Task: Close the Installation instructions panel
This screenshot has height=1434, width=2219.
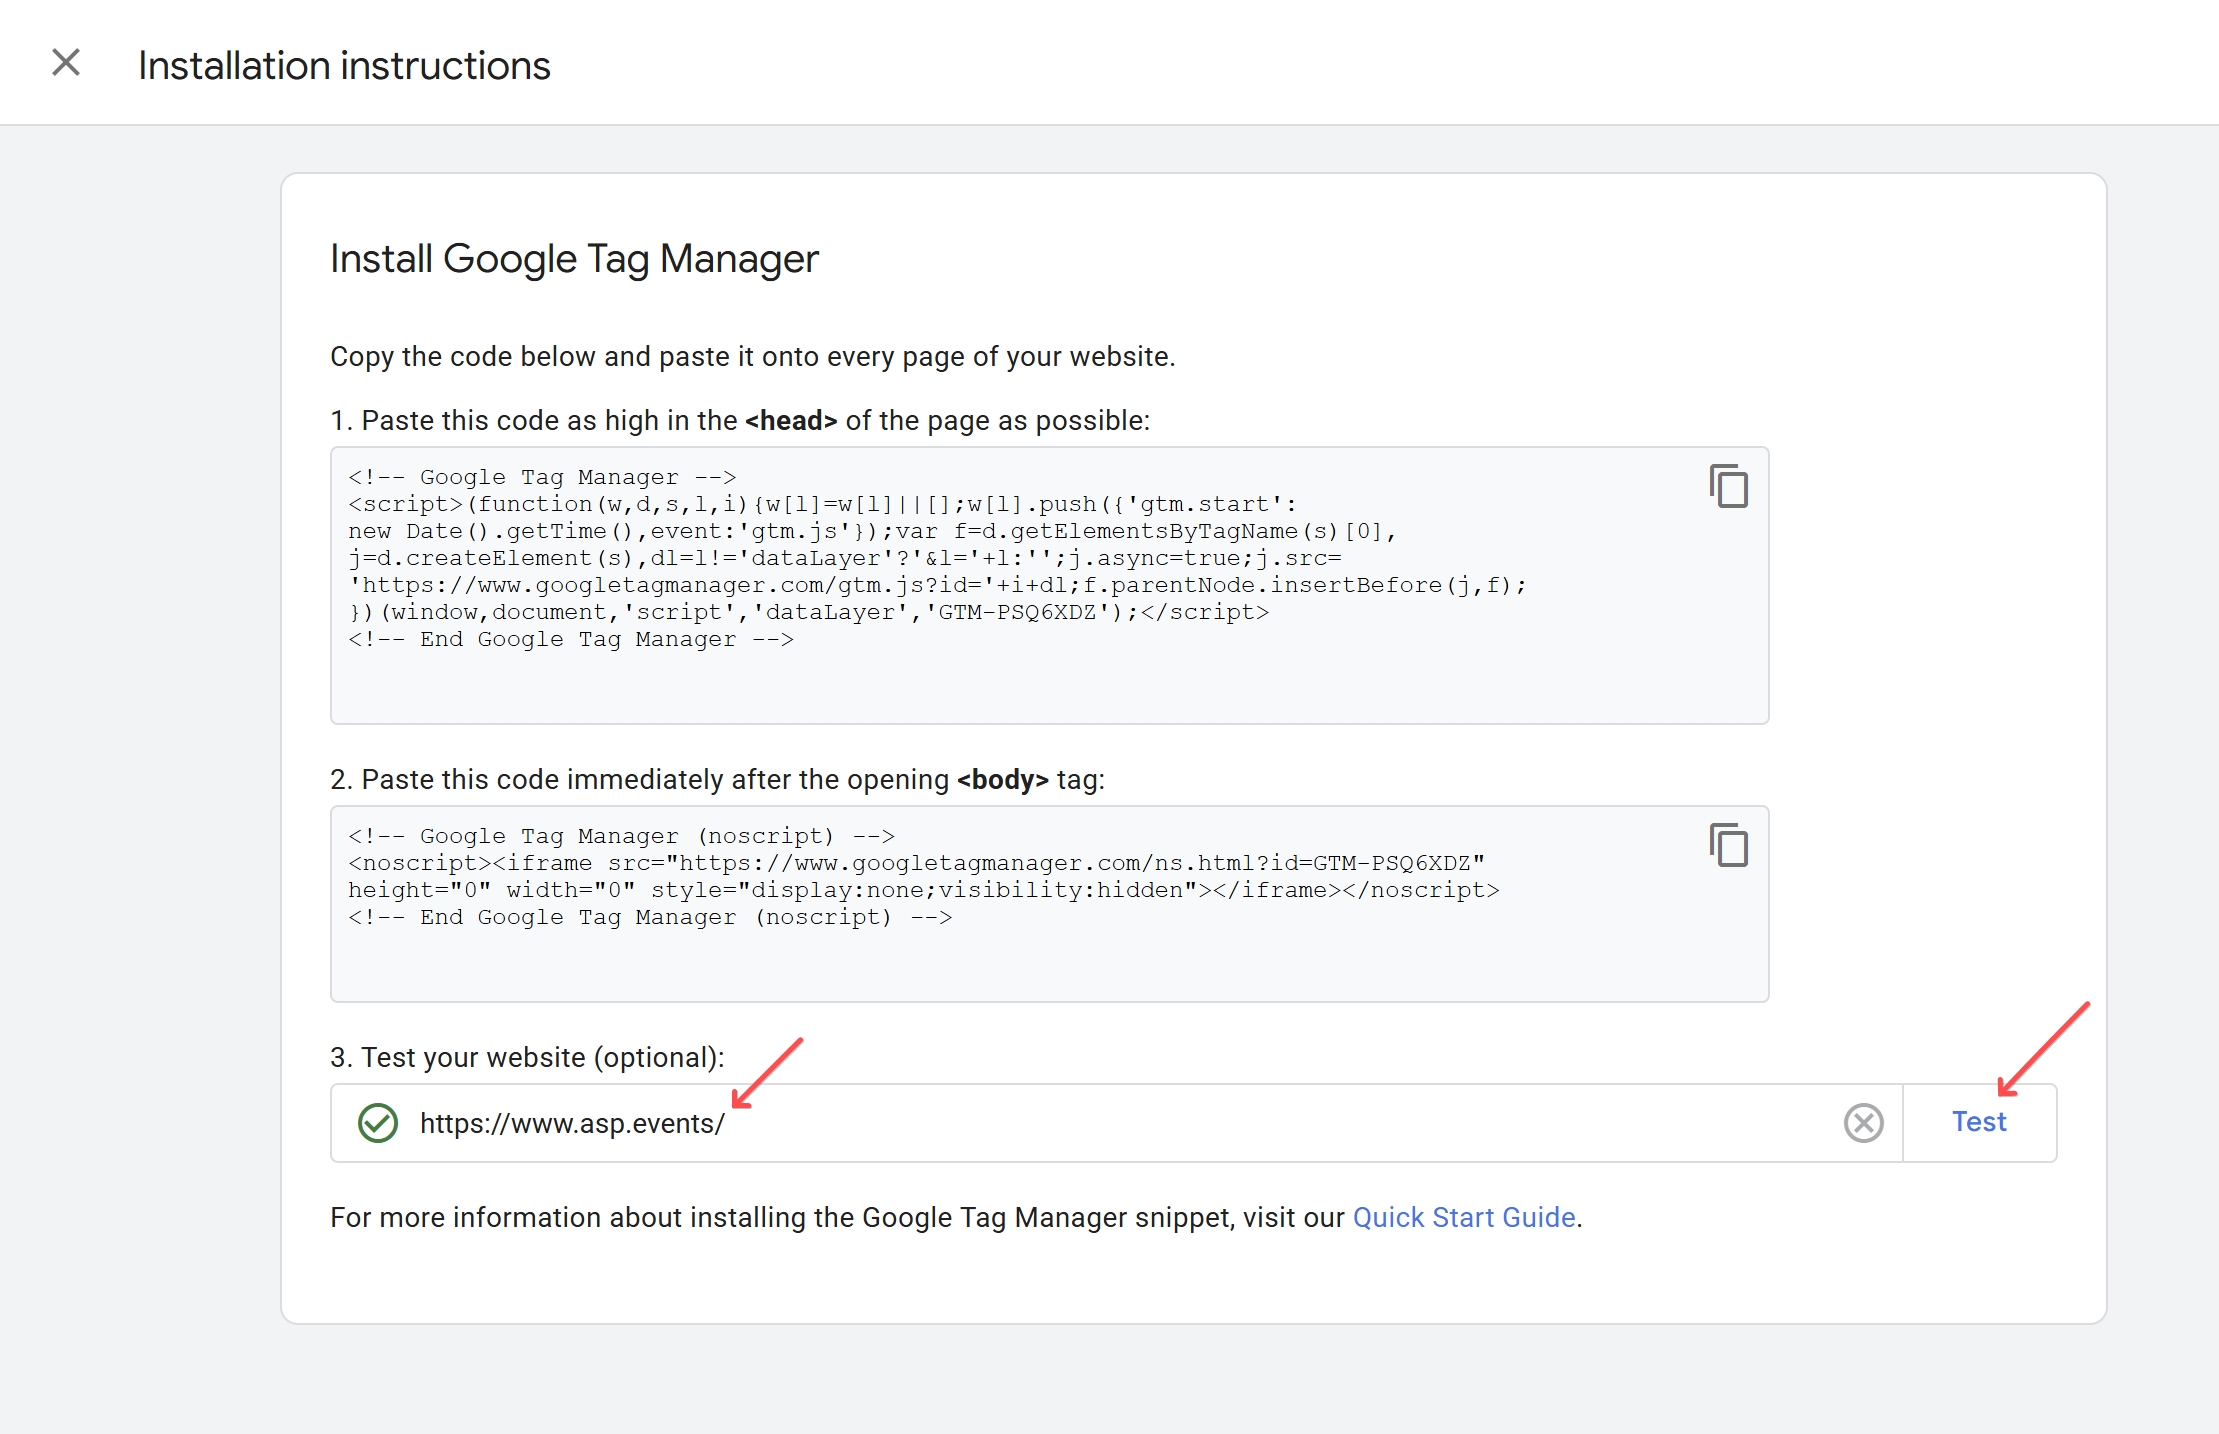Action: (x=66, y=63)
